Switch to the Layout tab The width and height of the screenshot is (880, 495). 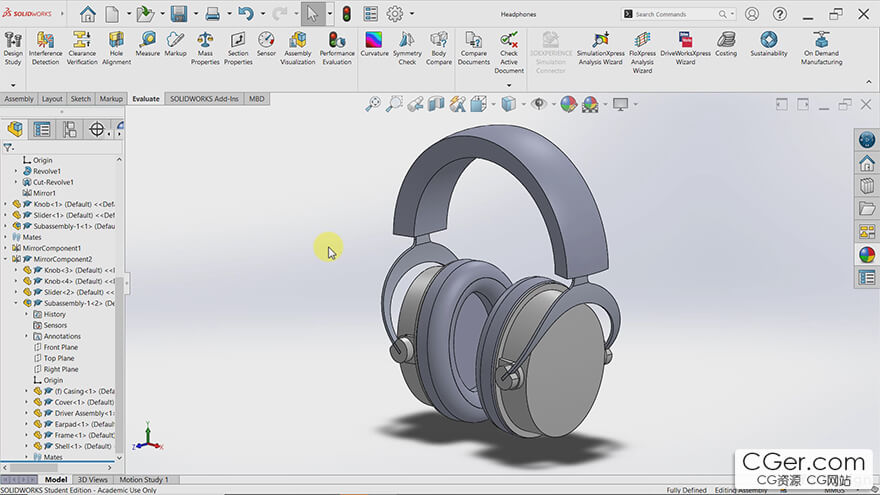tap(52, 99)
